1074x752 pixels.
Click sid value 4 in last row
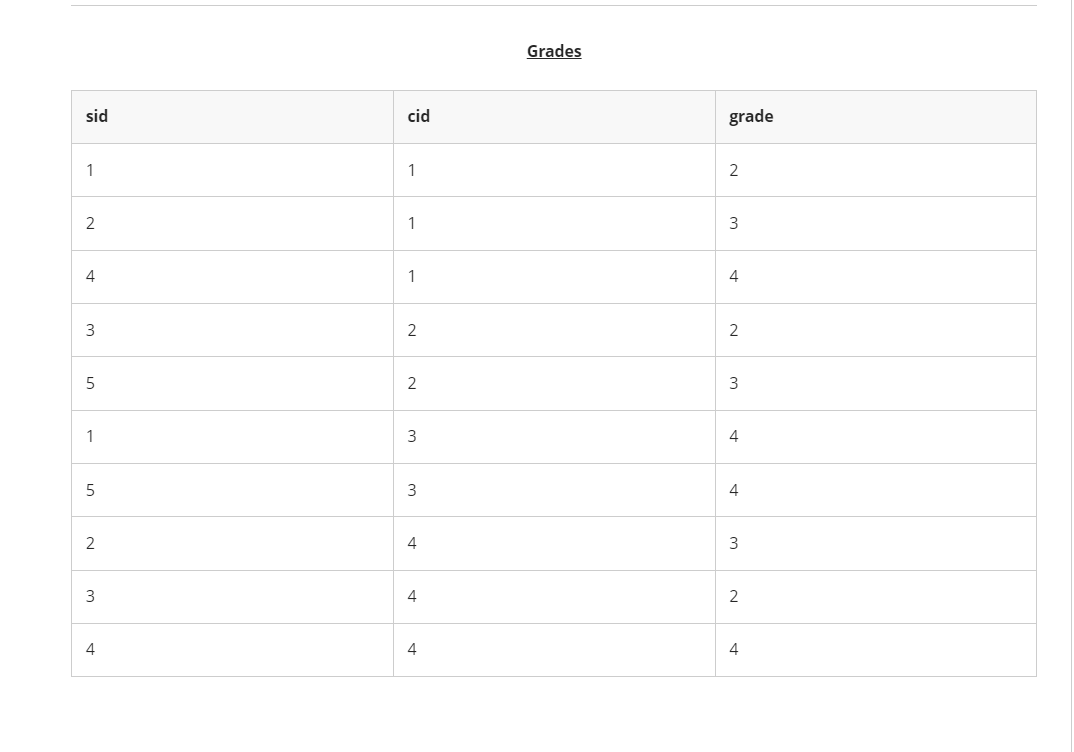tap(90, 649)
